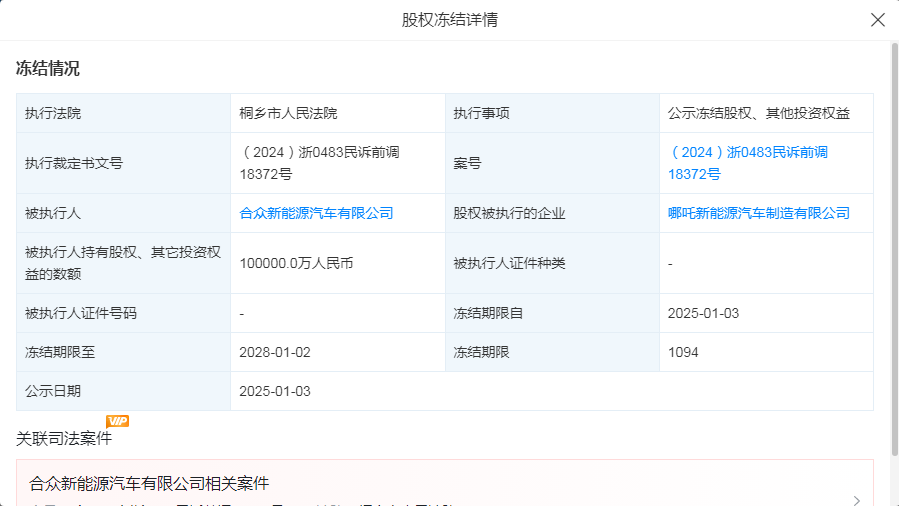Viewport: 899px width, 506px height.
Task: Click the 股权冻结详情 dialog title
Action: click(449, 20)
